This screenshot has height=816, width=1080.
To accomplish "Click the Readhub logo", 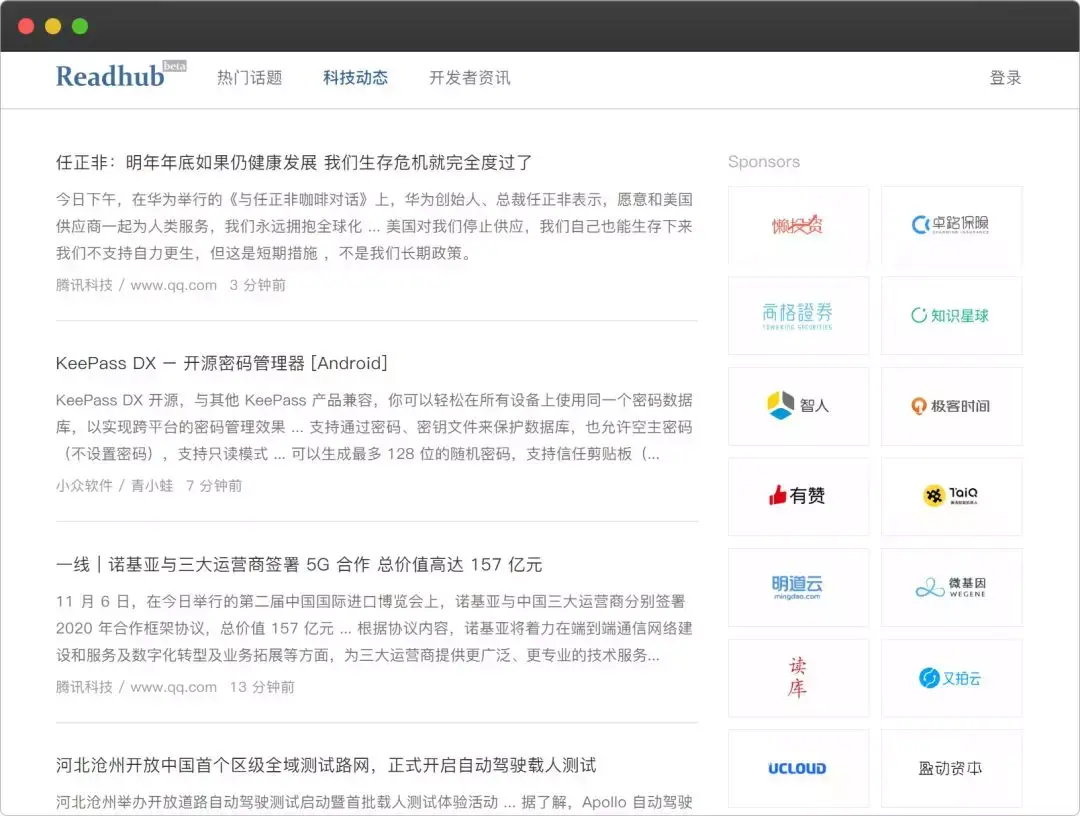I will (112, 75).
